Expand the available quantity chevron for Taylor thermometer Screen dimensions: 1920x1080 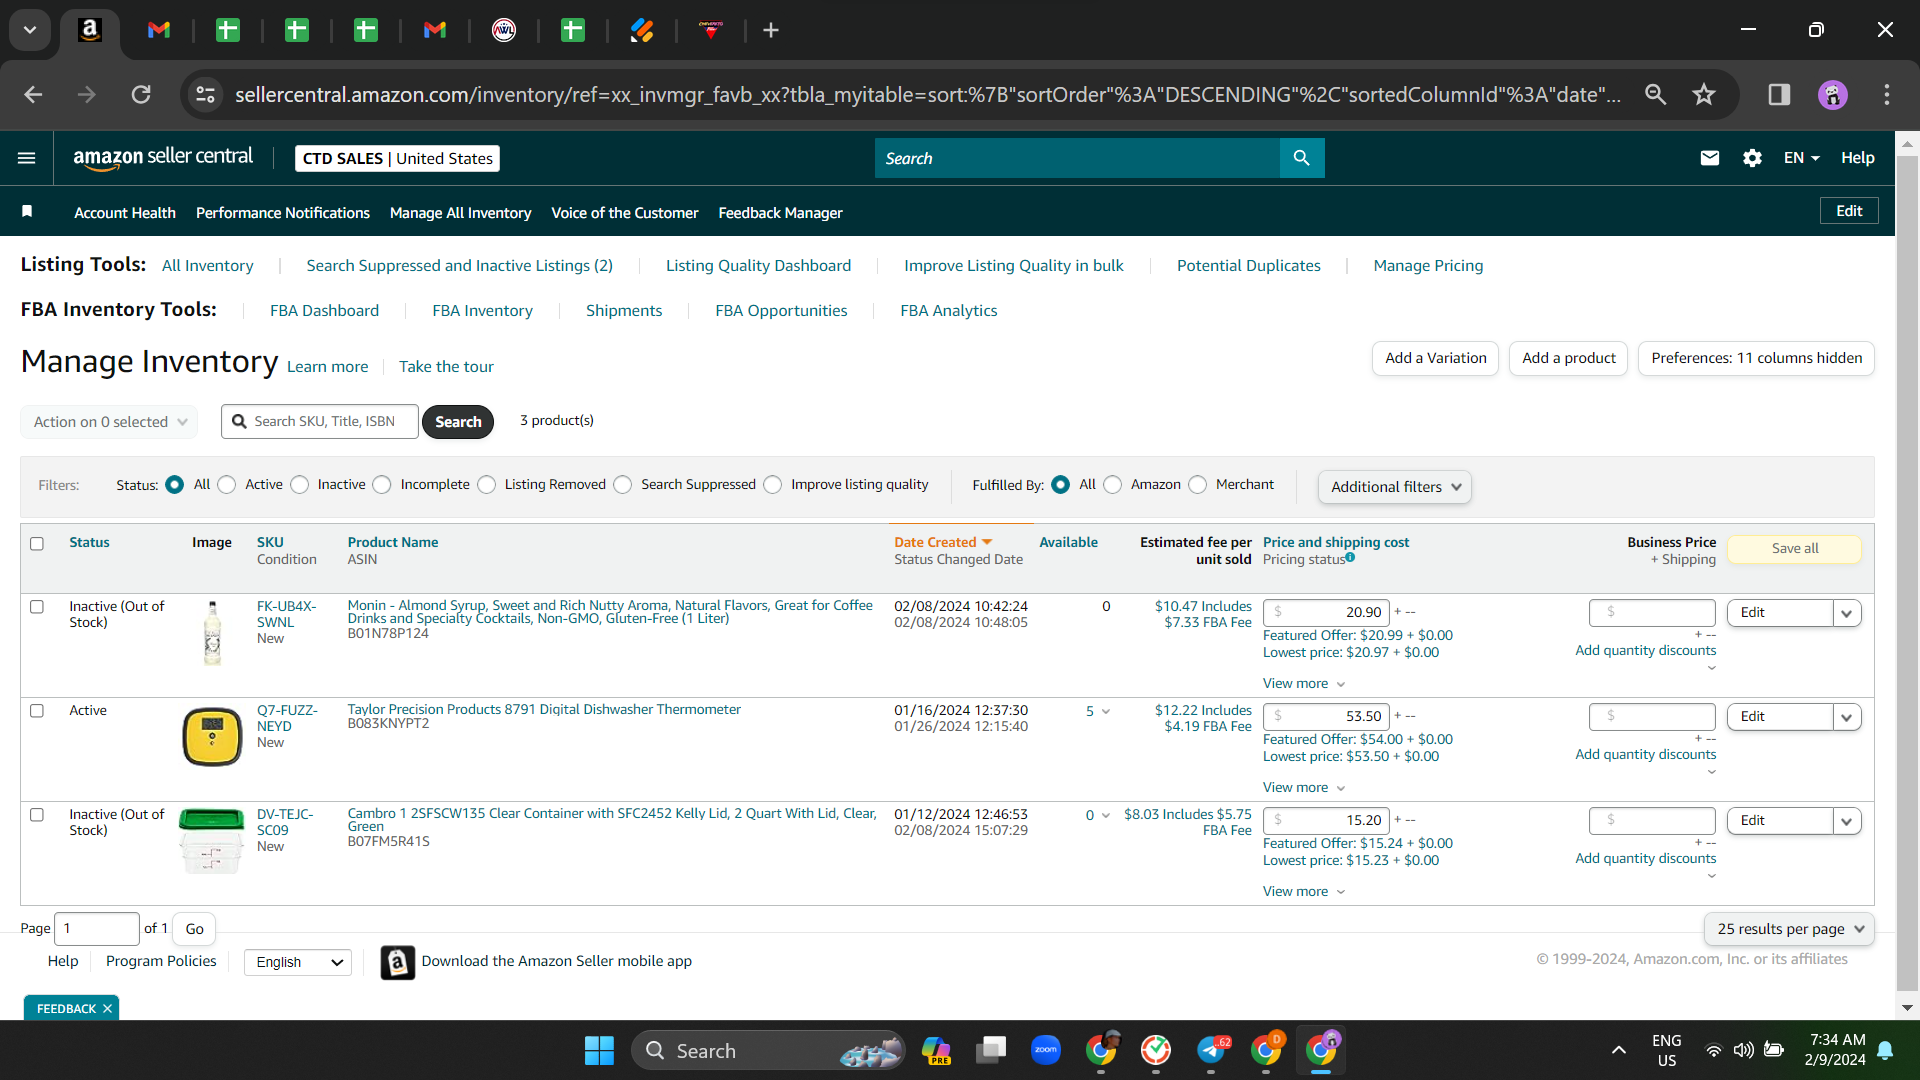coord(1106,712)
